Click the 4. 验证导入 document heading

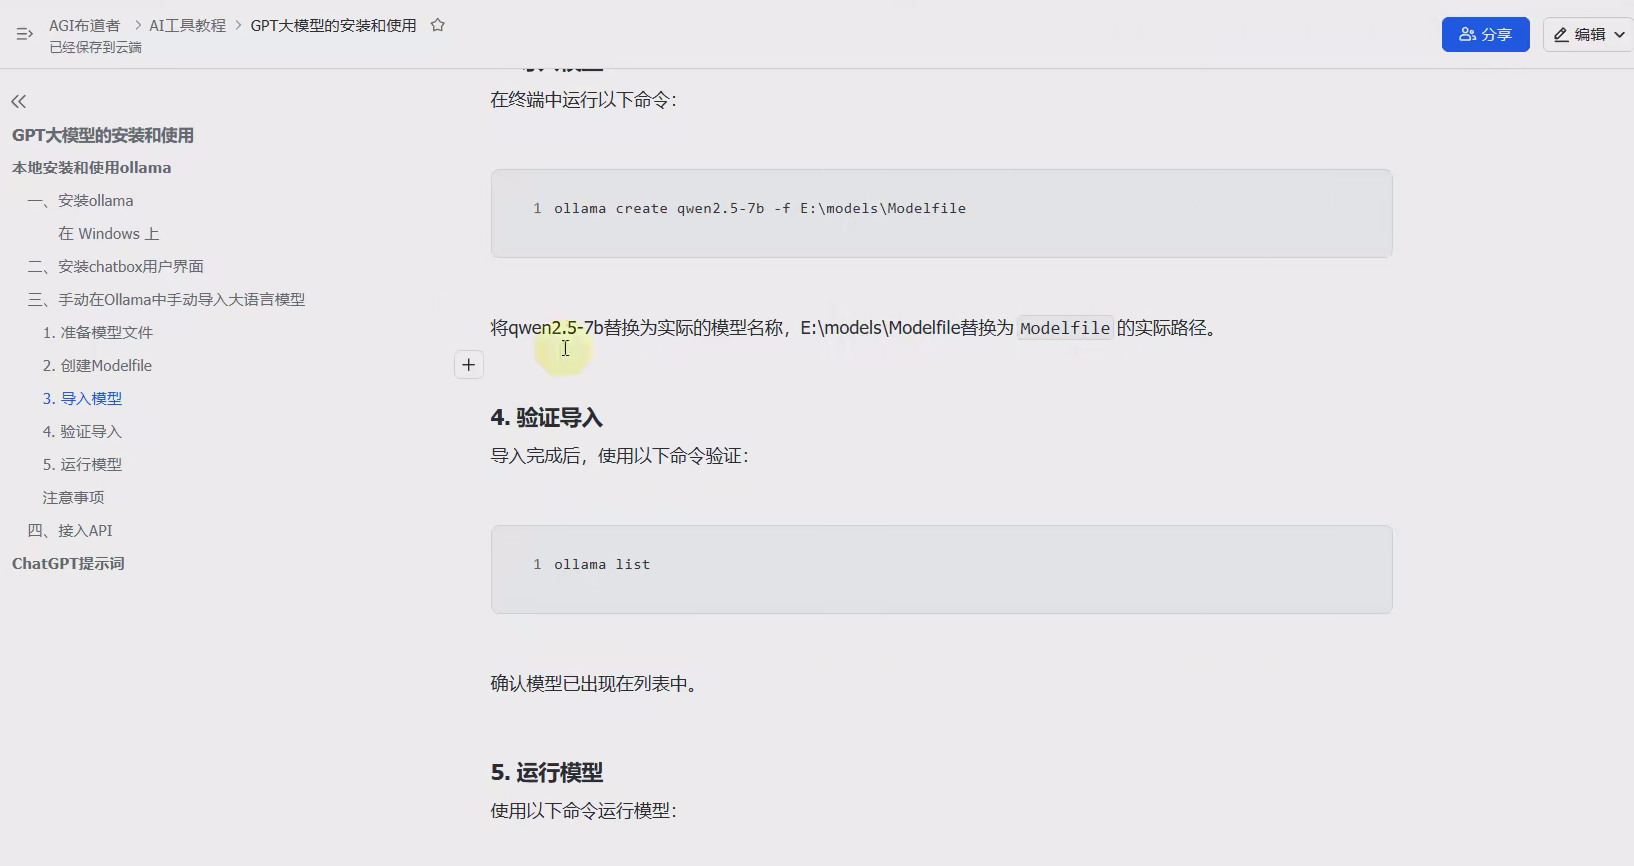(546, 418)
